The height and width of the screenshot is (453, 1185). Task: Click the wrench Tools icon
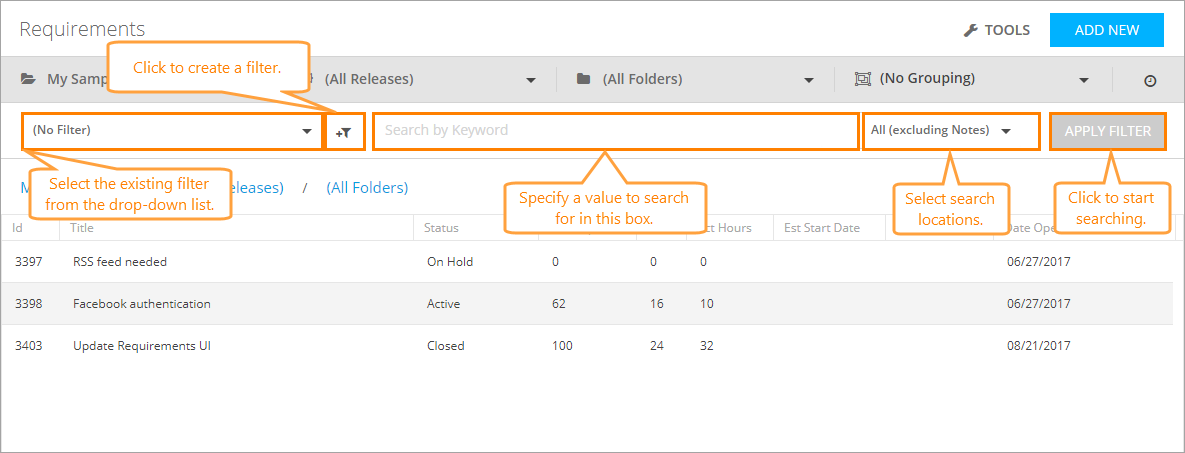[x=970, y=31]
